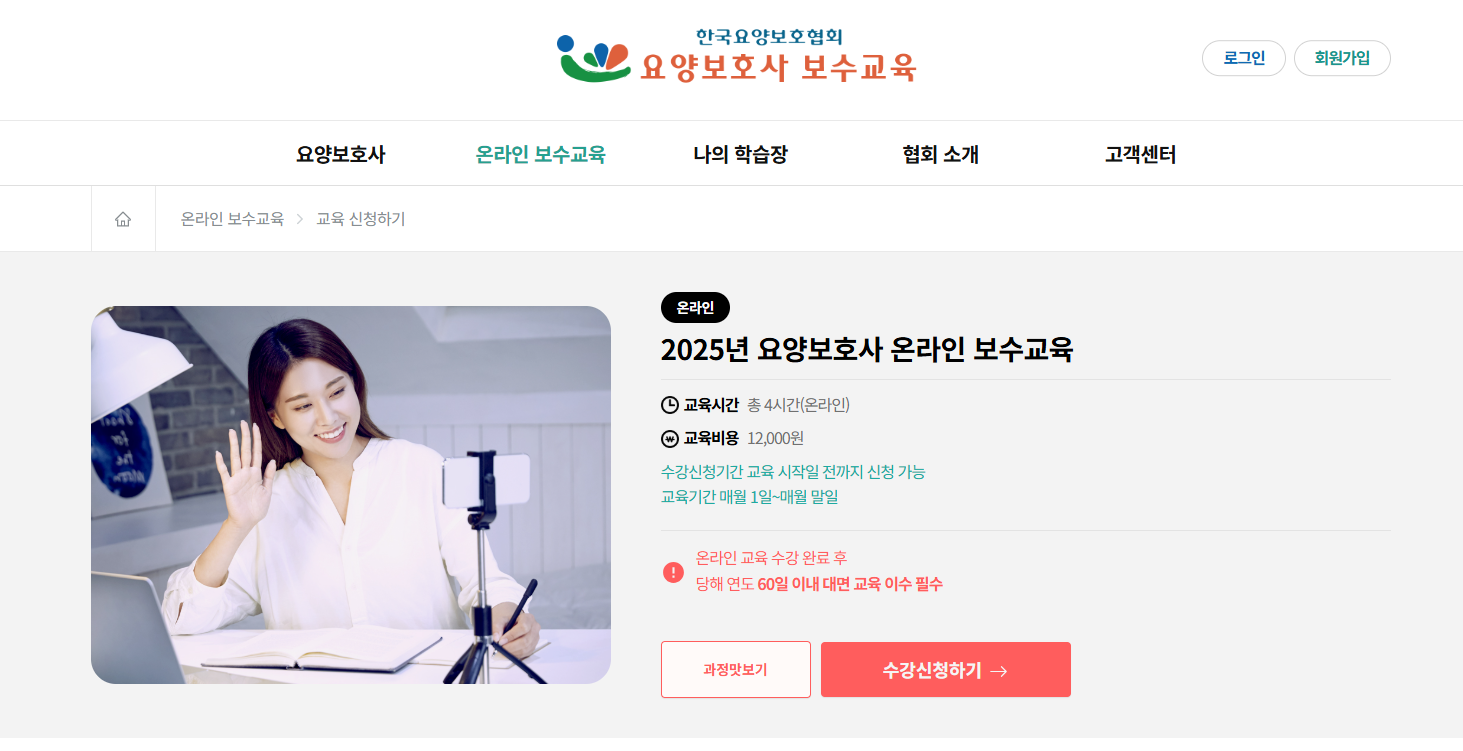The height and width of the screenshot is (751, 1463).
Task: Click the 과정맛보기 button
Action: pos(736,669)
